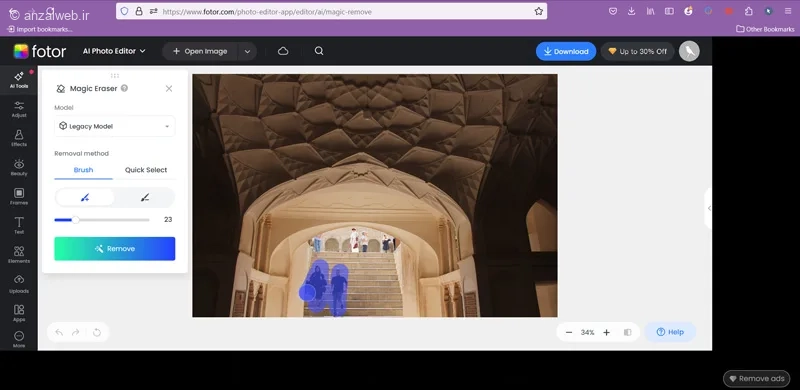Click the blue Download button
This screenshot has width=800, height=390.
click(566, 51)
